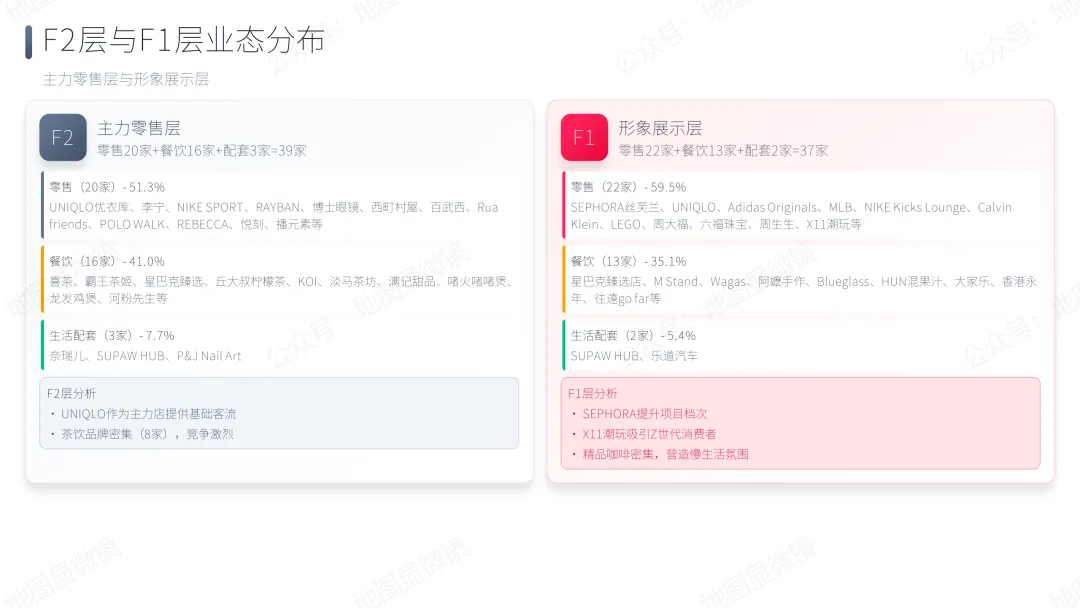Click bullet UNIQLO作为主力店提供基础客流

(x=148, y=414)
